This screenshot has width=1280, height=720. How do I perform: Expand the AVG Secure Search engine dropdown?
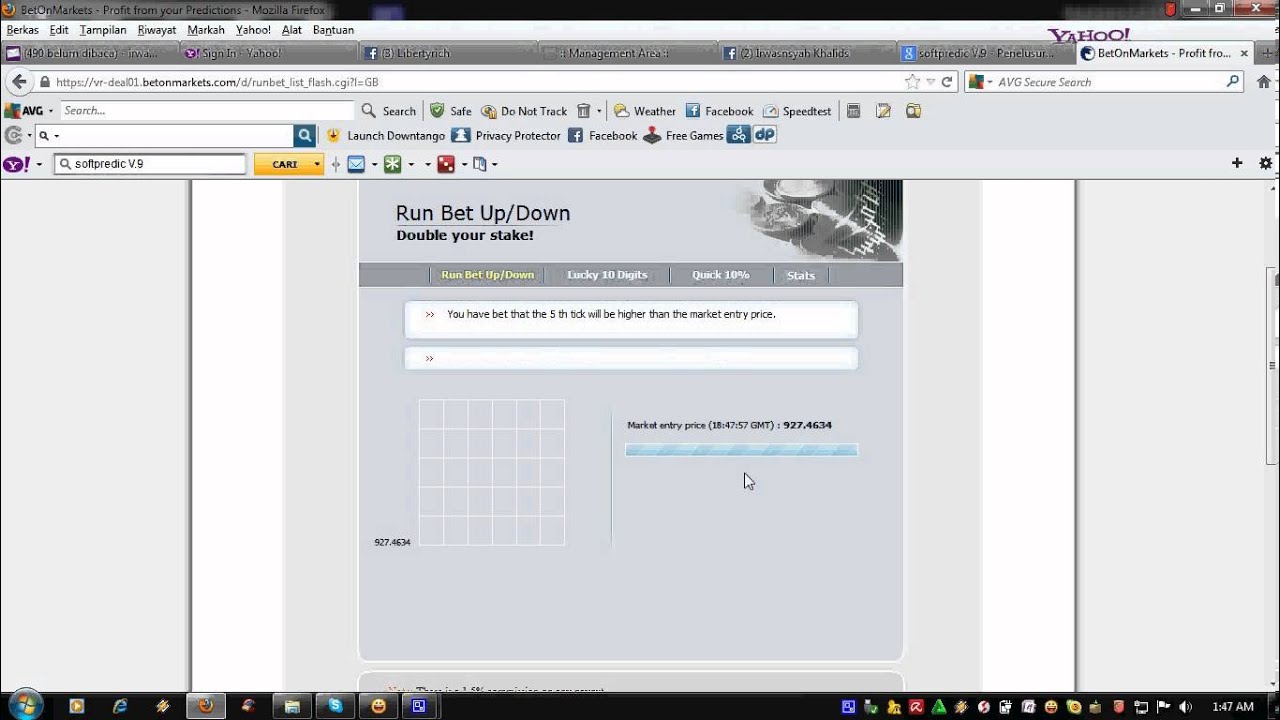click(989, 82)
